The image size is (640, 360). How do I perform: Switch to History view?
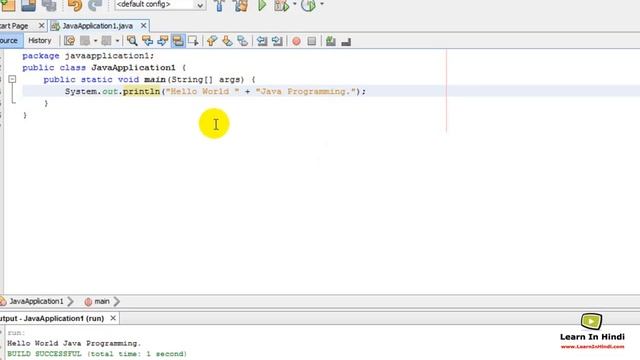point(40,40)
